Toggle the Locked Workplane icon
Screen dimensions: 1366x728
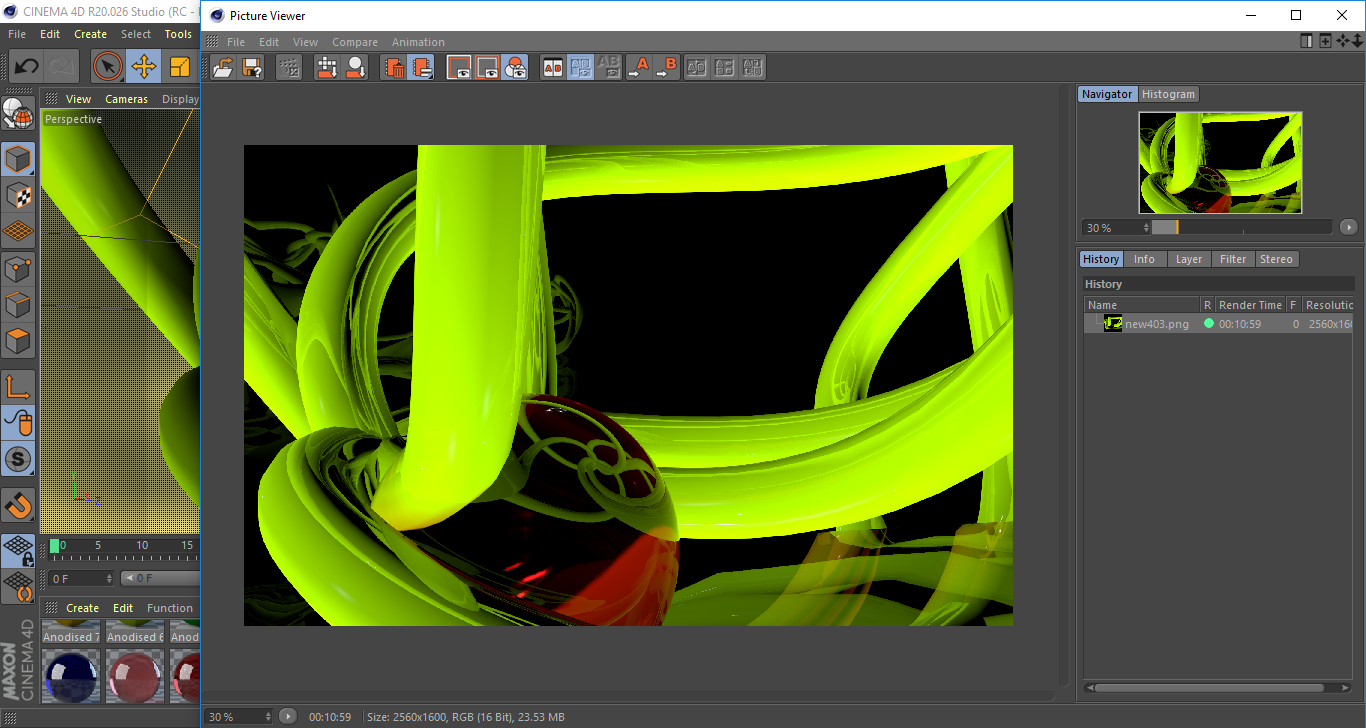[18, 550]
